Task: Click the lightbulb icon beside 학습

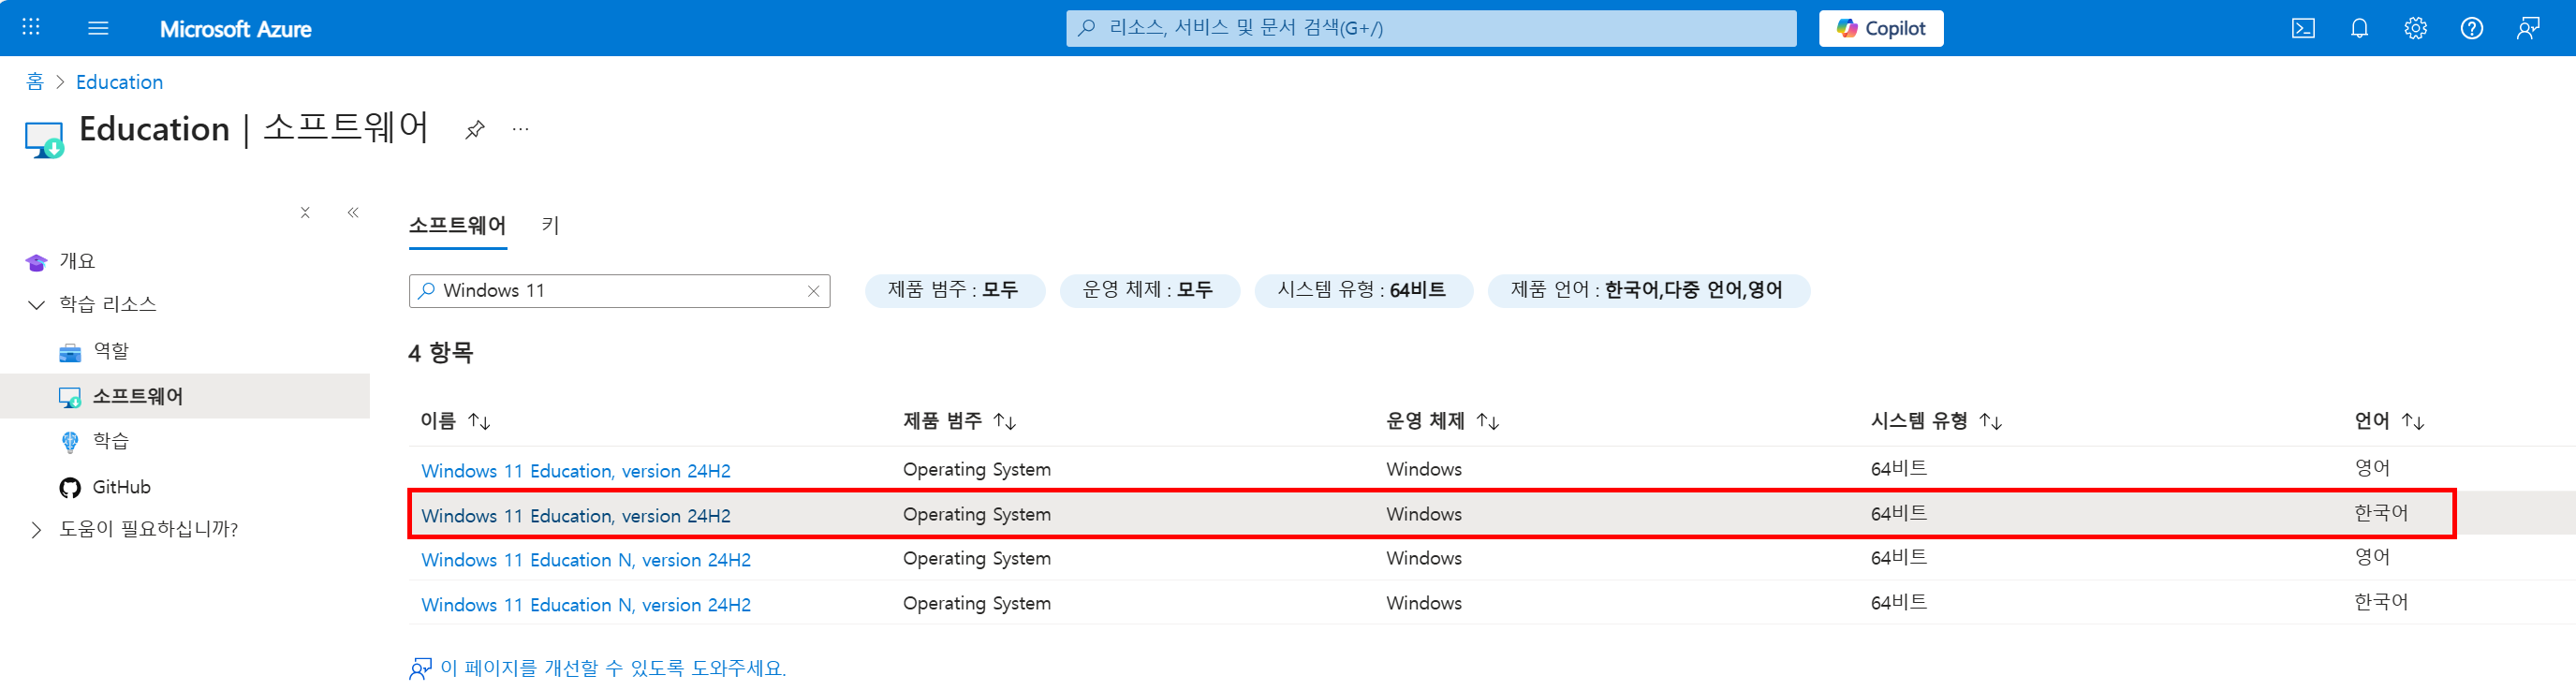Action: tap(70, 442)
